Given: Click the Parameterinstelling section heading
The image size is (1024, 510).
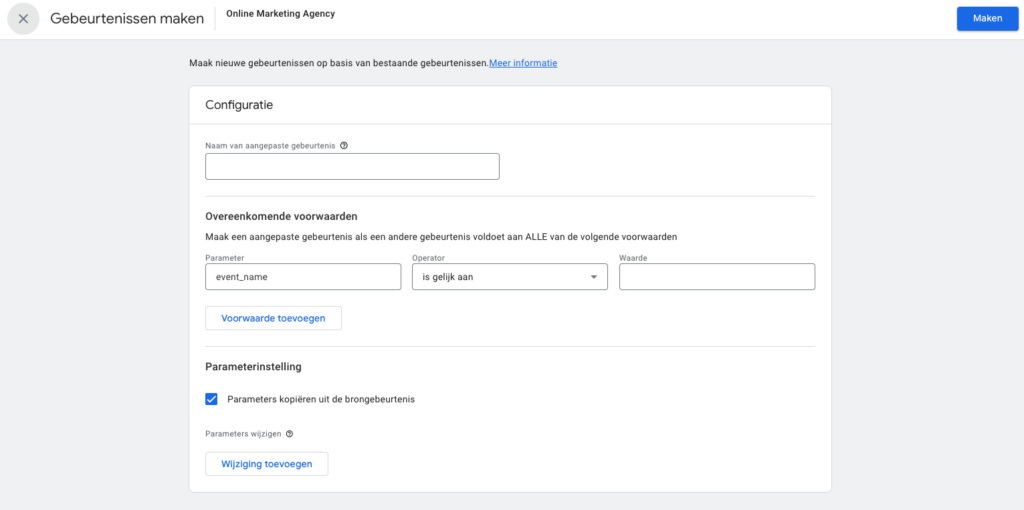Looking at the screenshot, I should pyautogui.click(x=253, y=367).
